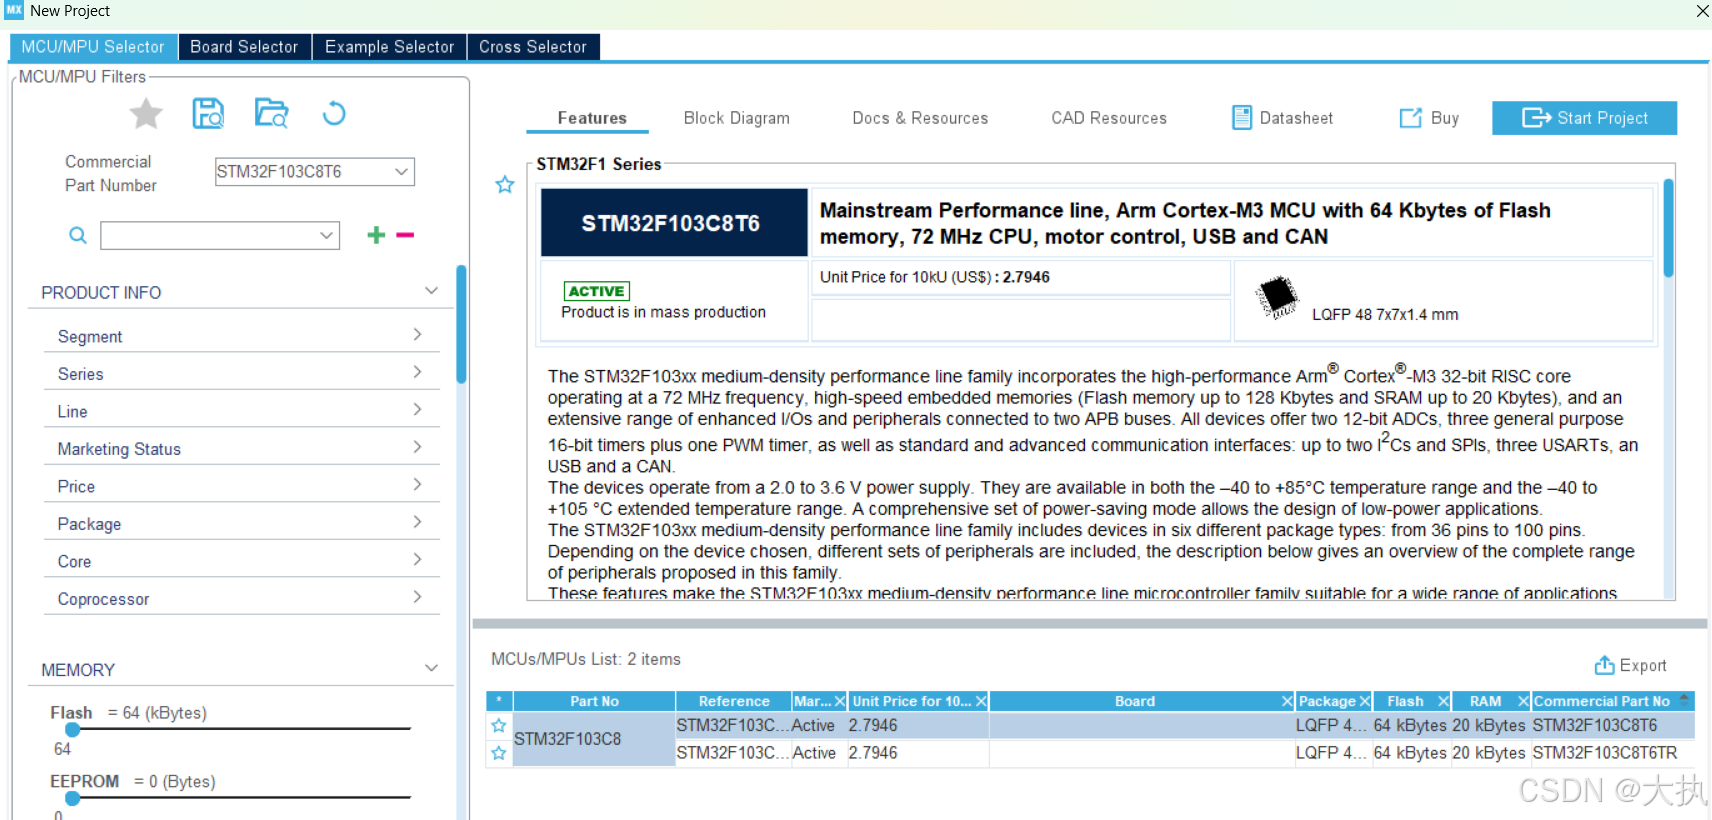Viewport: 1712px width, 820px height.
Task: Remove the Marketing status column via X
Action: point(840,701)
